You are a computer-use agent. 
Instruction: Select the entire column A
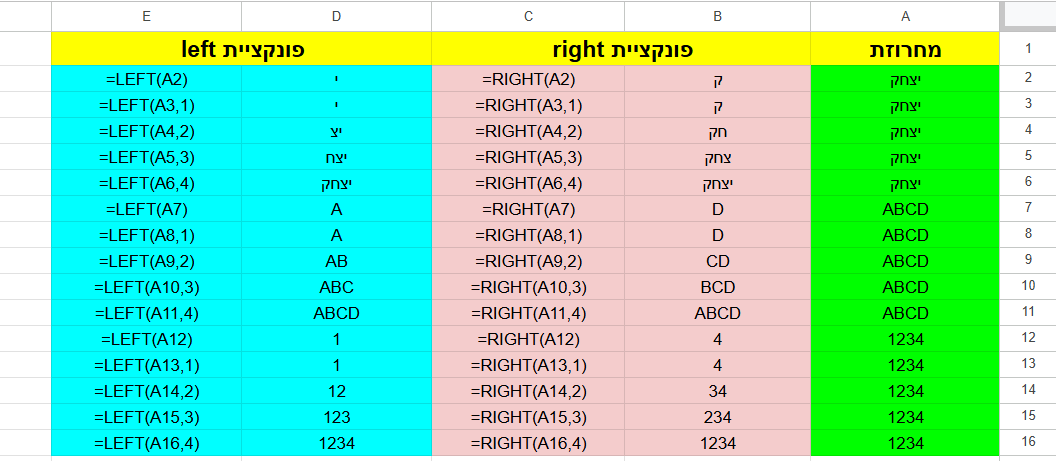(905, 16)
